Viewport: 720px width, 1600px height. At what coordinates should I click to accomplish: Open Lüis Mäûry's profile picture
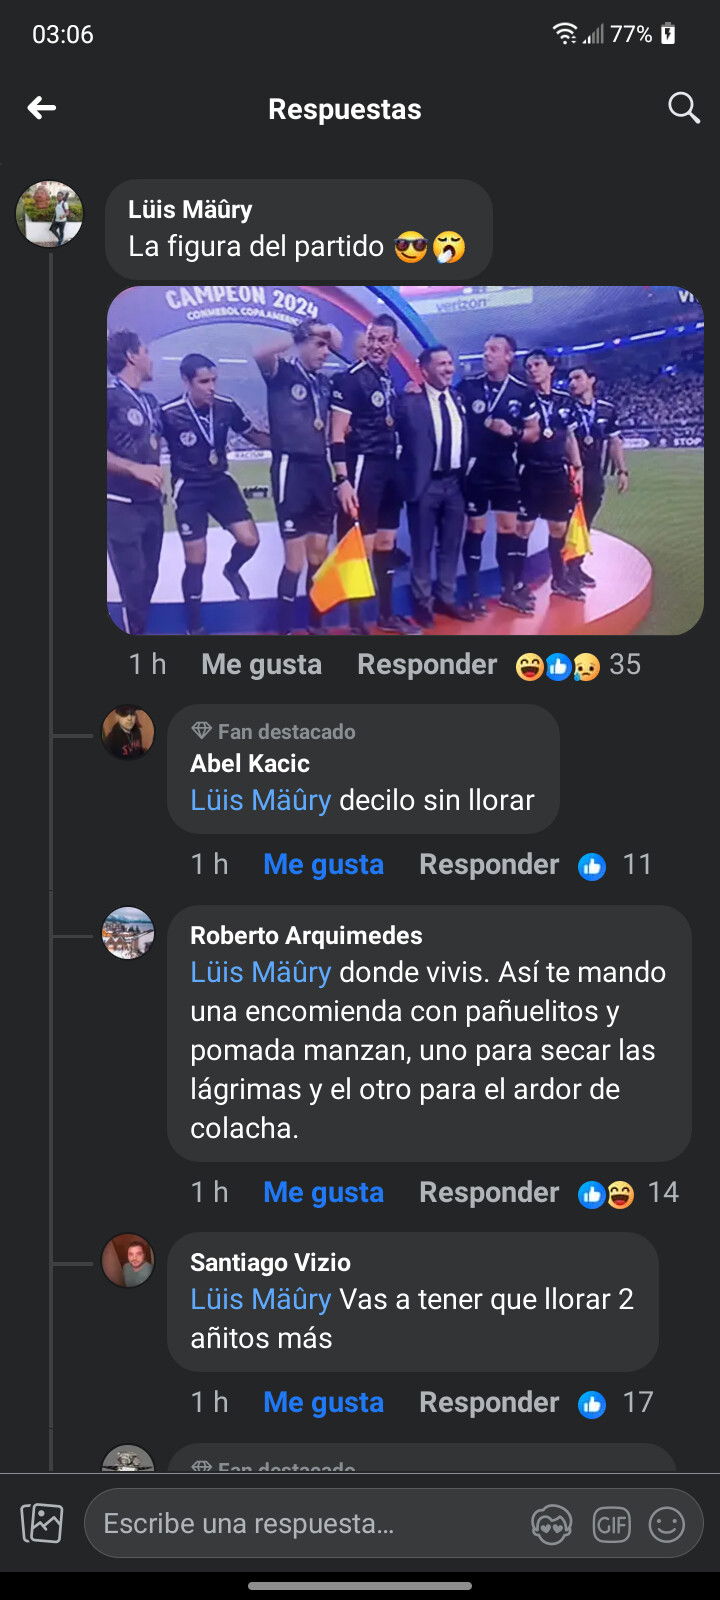pos(49,213)
